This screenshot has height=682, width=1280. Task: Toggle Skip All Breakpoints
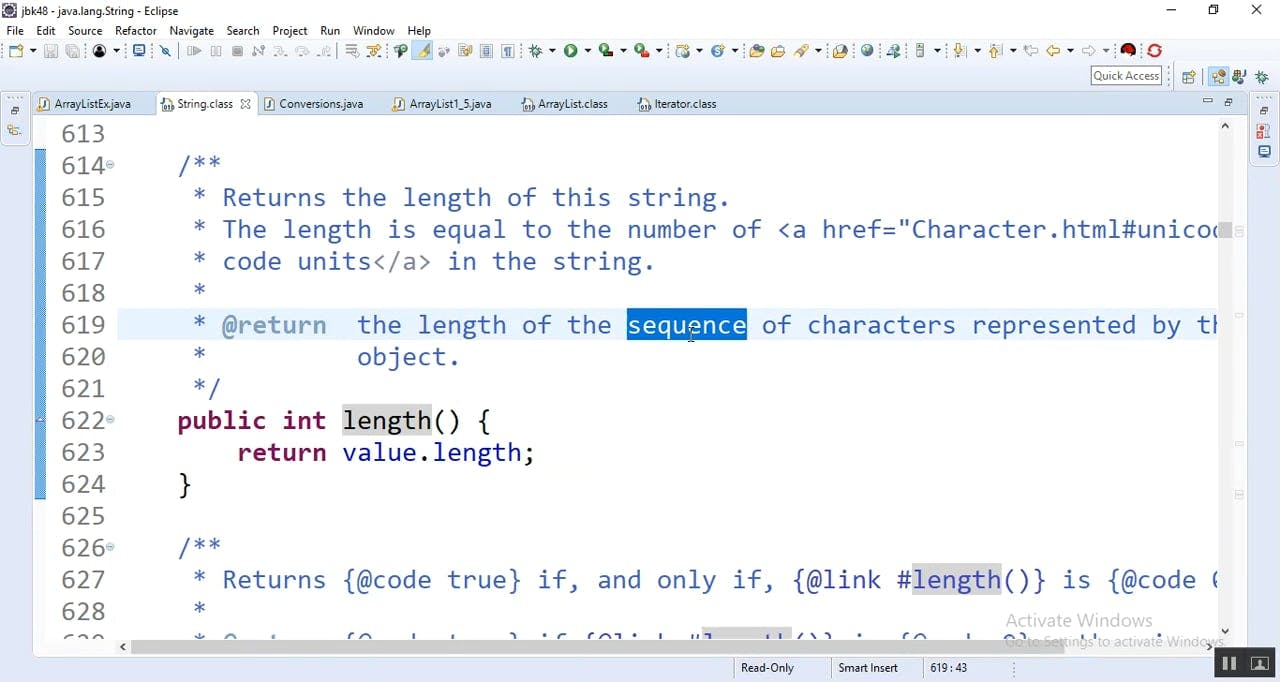tap(165, 51)
